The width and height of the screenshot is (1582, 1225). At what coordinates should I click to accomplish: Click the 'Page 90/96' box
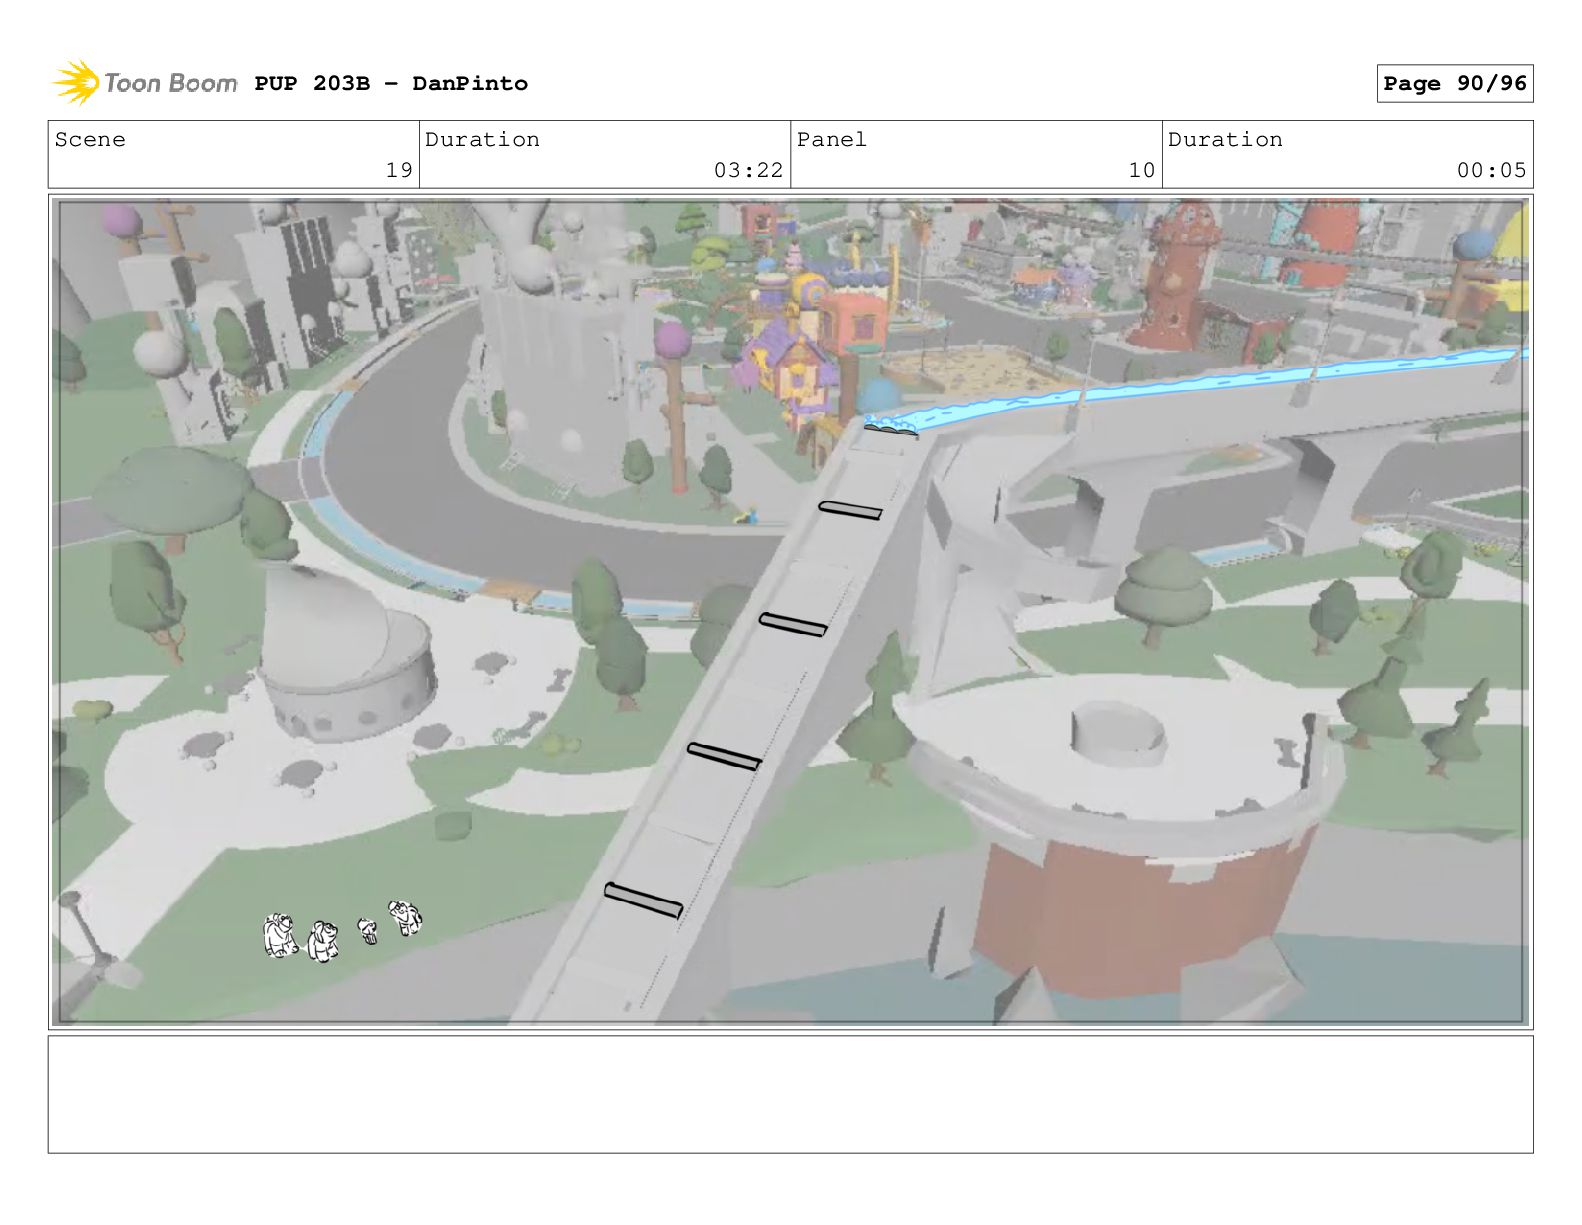pyautogui.click(x=1454, y=83)
